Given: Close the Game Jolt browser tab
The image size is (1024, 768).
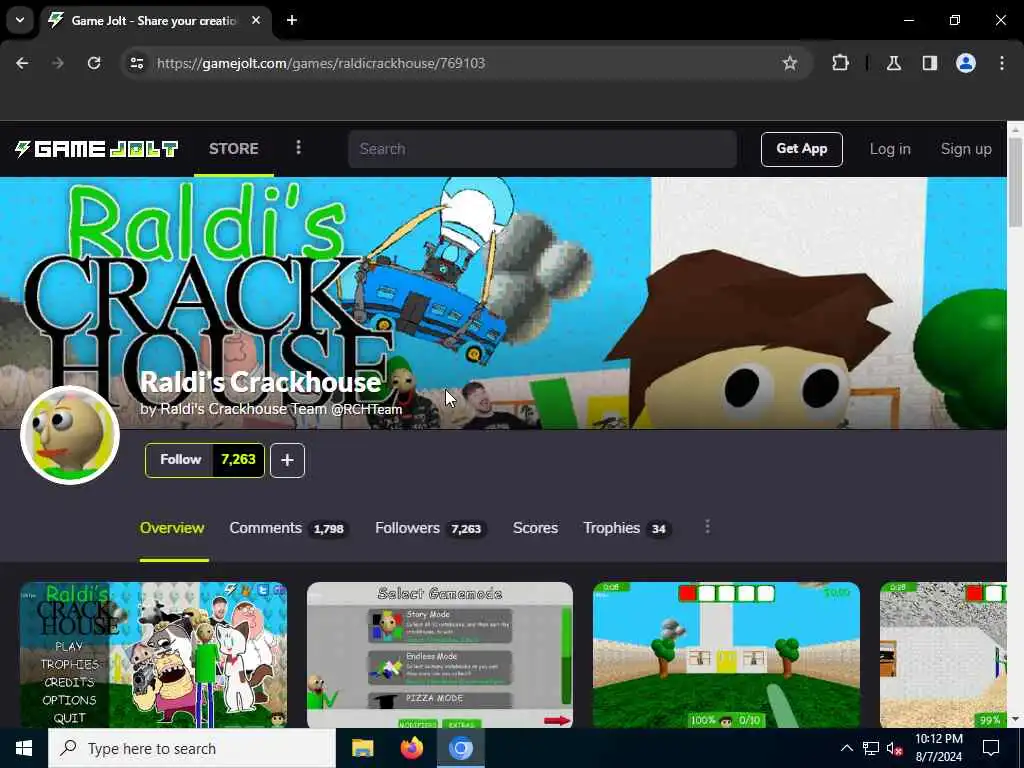Looking at the screenshot, I should click(x=256, y=20).
